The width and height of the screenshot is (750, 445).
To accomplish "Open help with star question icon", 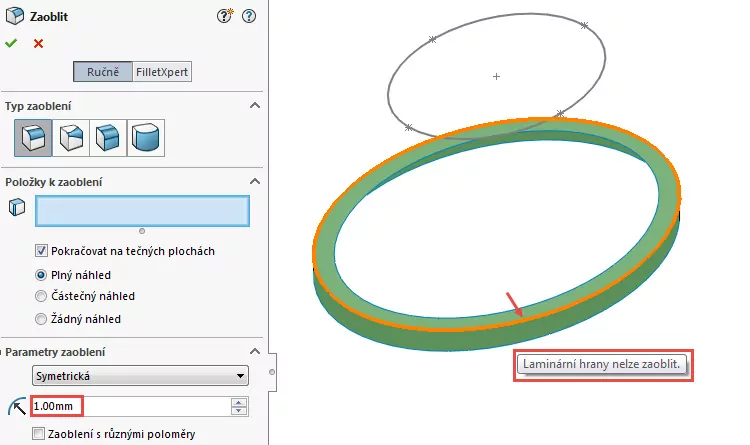I will coord(225,16).
